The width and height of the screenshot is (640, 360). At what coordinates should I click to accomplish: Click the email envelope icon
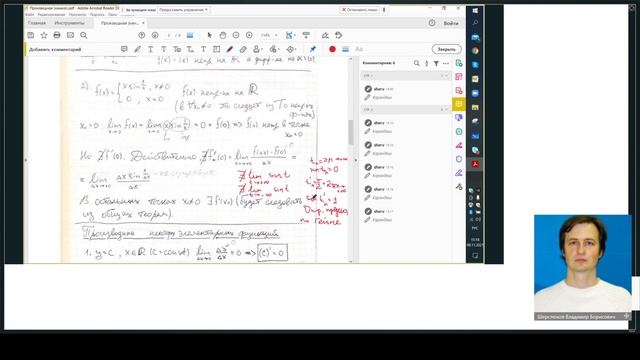click(x=70, y=36)
